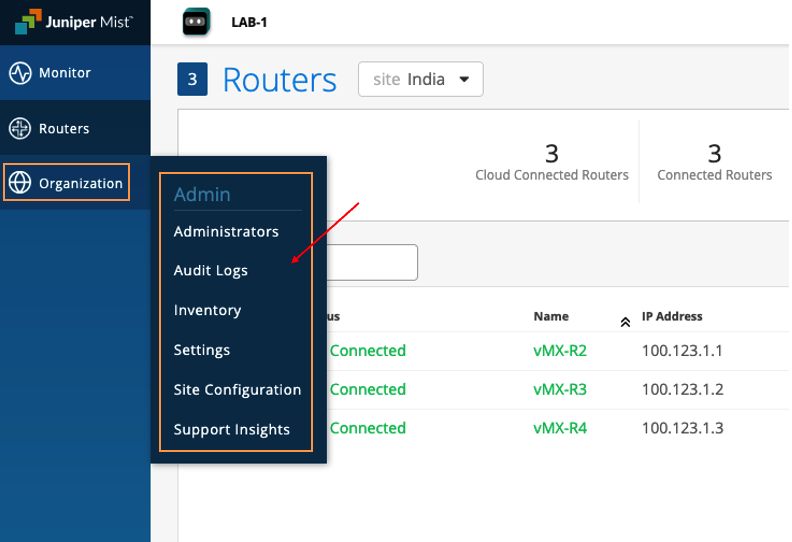Select Support Insights menu entry
Viewport: 792px width, 542px height.
[232, 429]
